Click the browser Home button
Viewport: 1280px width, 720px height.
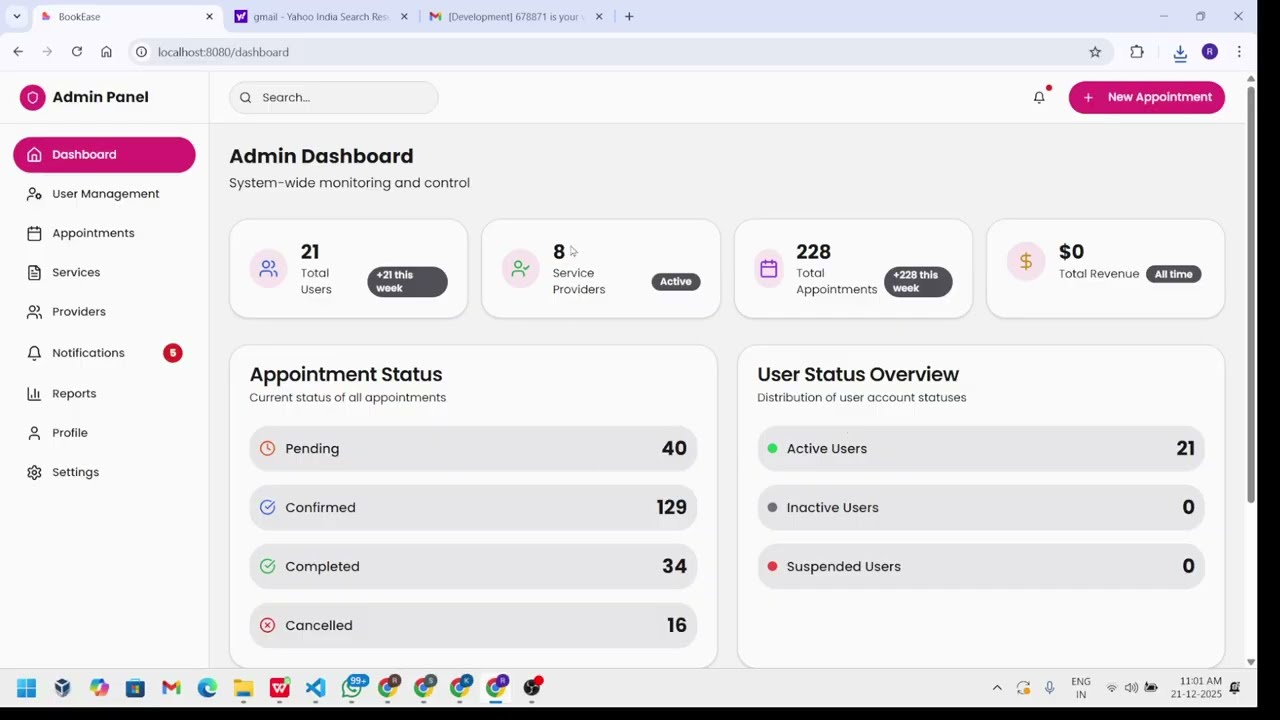tap(106, 52)
